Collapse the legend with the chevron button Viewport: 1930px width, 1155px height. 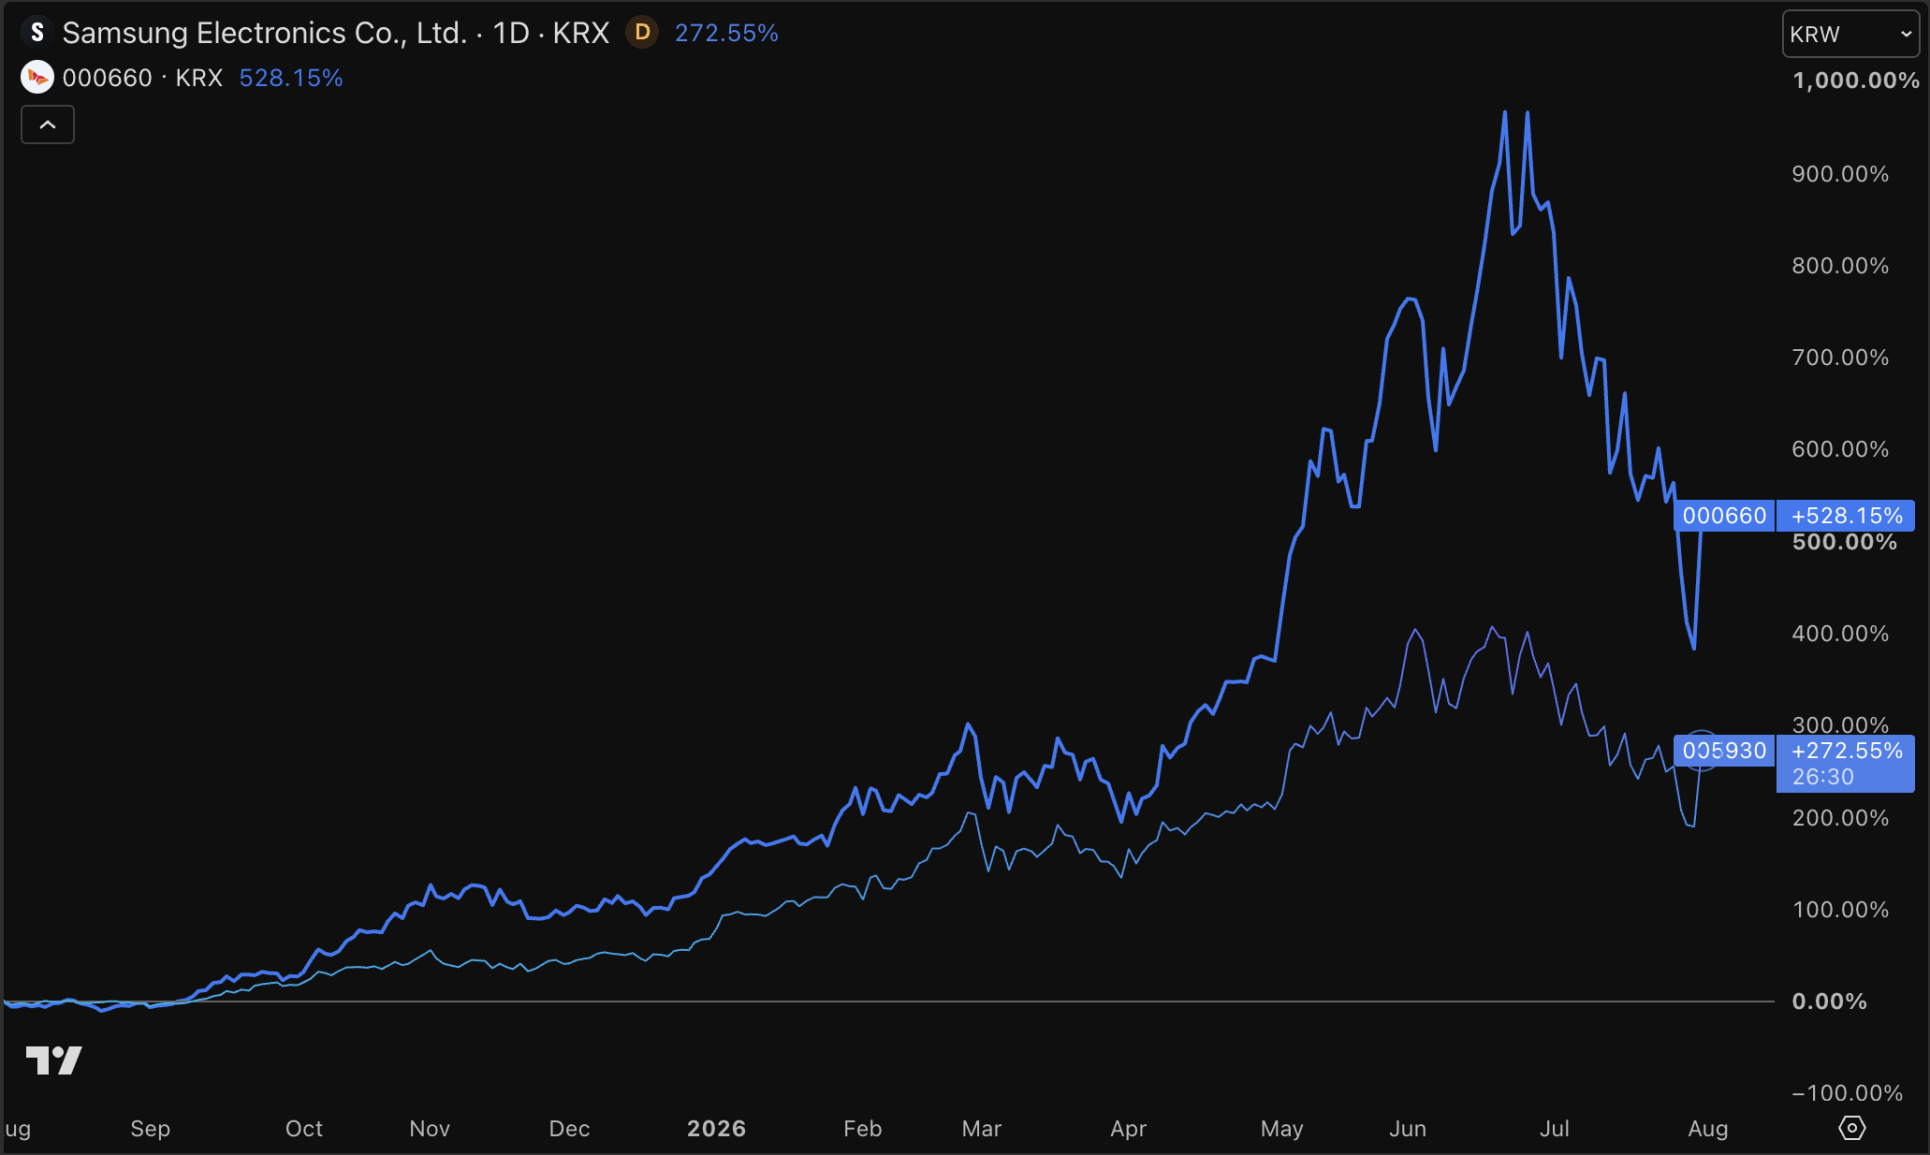[x=47, y=125]
